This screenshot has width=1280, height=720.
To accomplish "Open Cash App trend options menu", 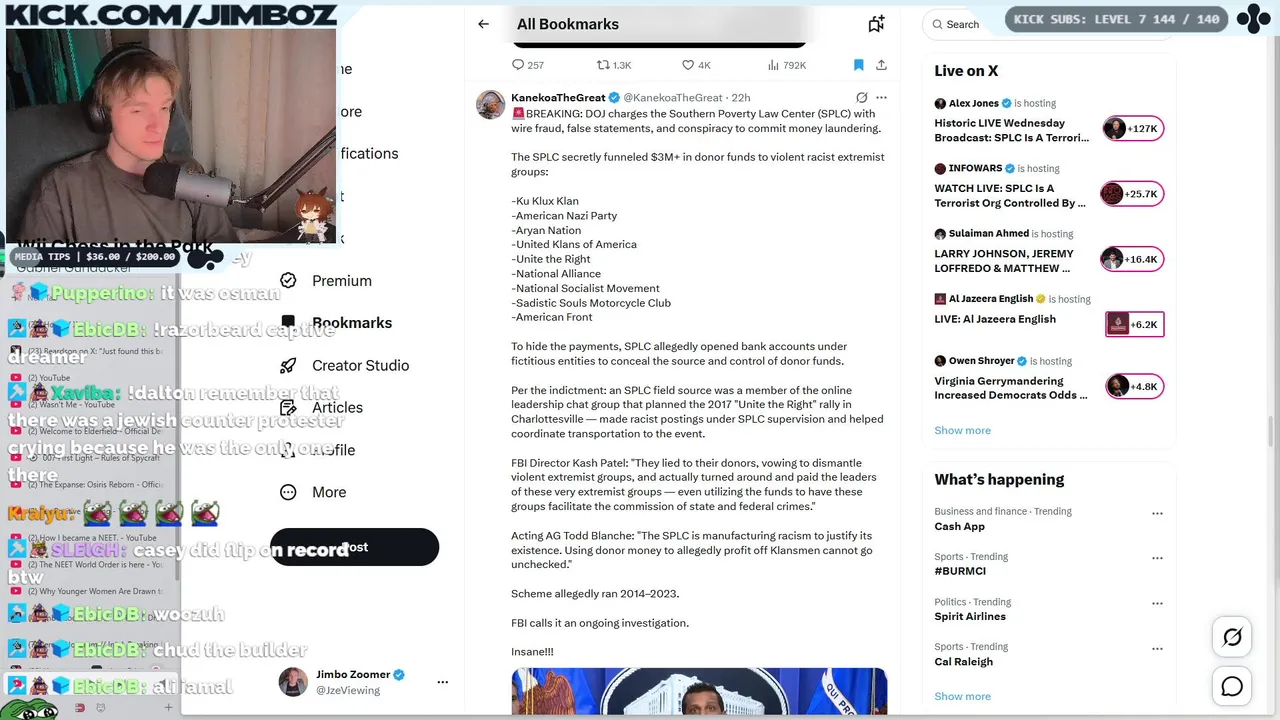I will (x=1157, y=513).
